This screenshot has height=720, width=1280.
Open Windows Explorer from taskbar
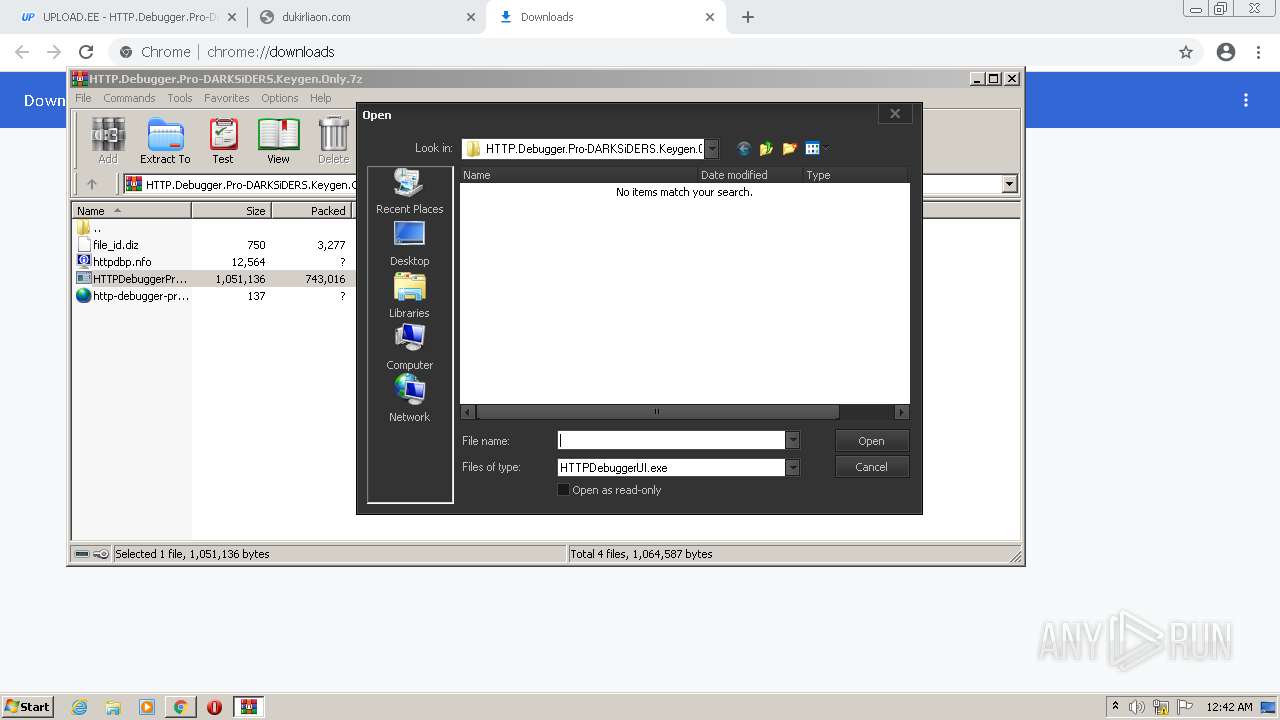(x=113, y=707)
